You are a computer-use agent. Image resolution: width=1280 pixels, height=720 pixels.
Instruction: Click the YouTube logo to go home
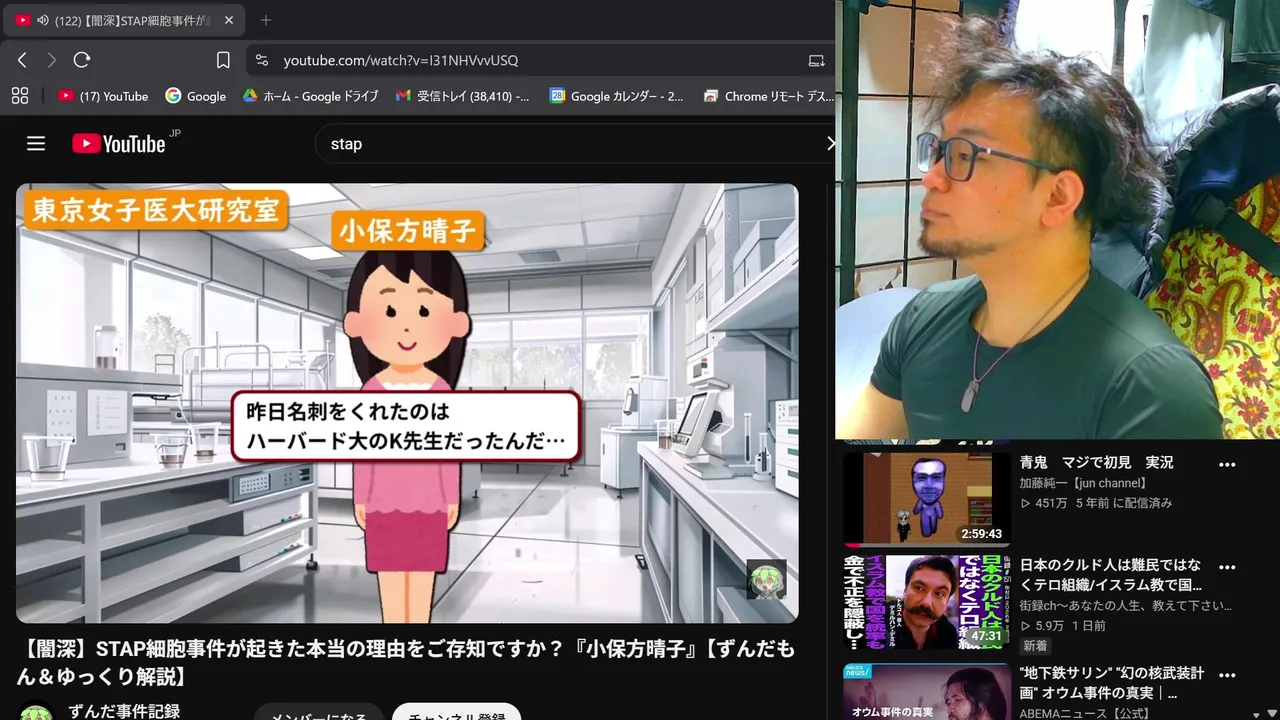click(119, 144)
